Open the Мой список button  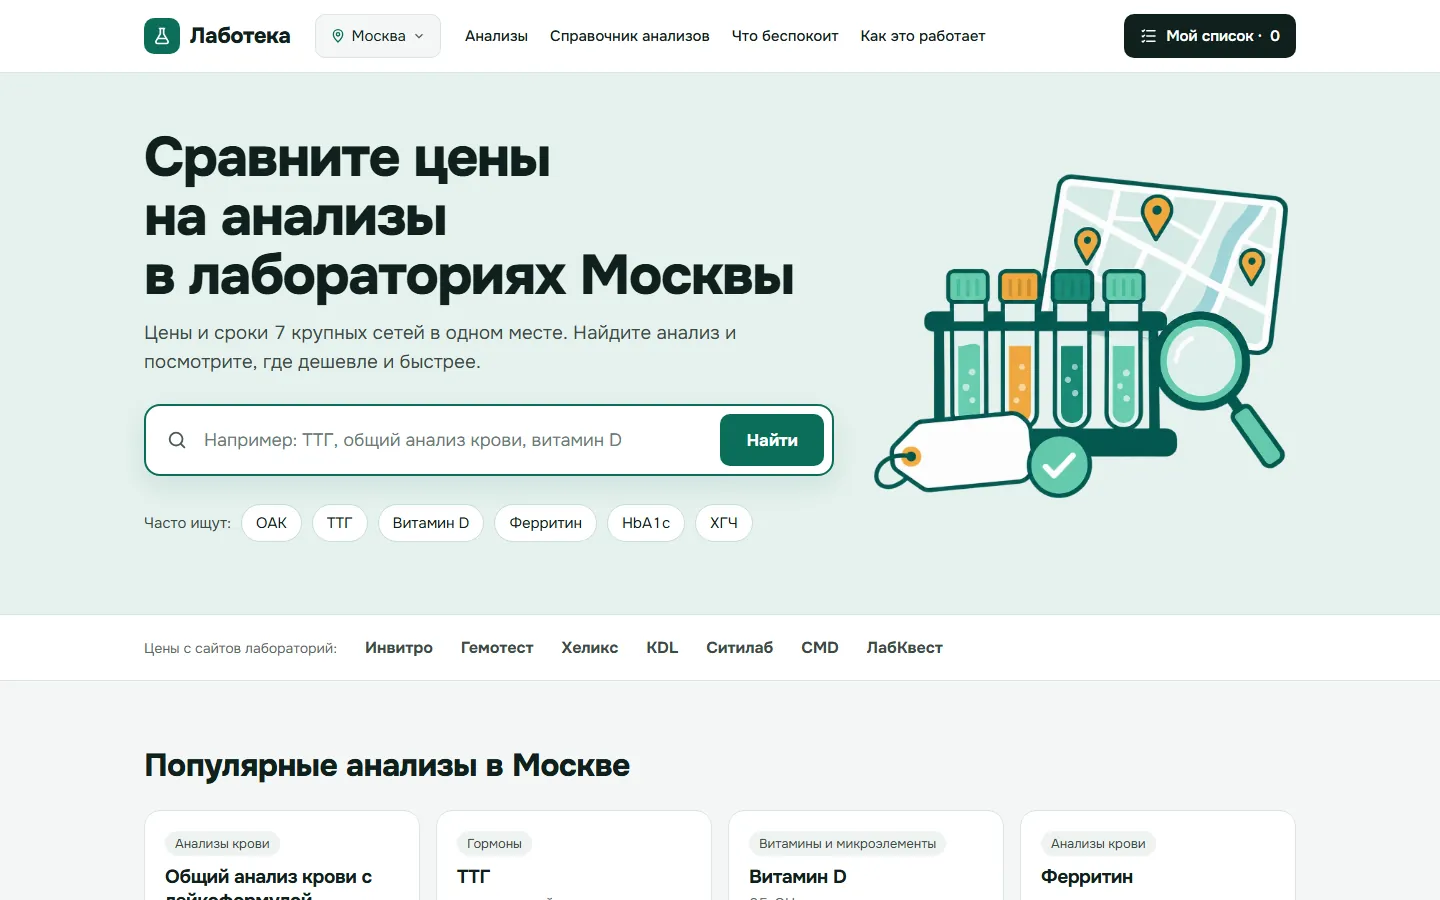pos(1210,36)
